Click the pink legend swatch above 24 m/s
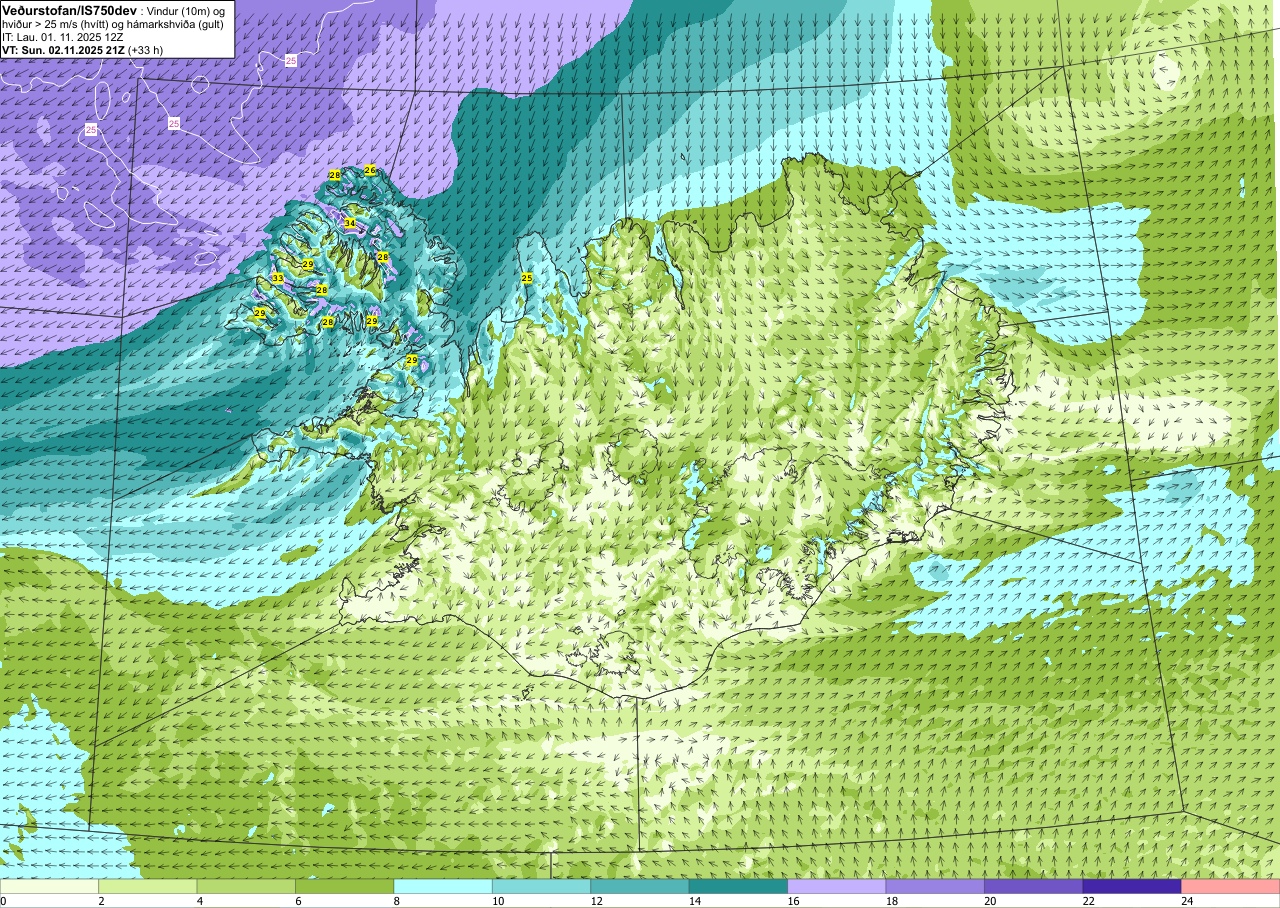Viewport: 1280px width, 908px height. tap(1231, 886)
